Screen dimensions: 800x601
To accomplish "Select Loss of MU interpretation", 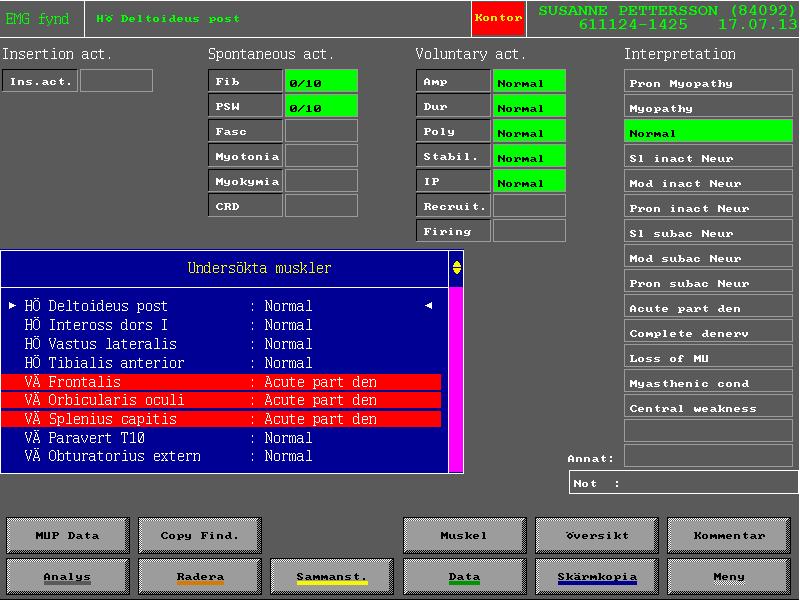I will (x=708, y=356).
